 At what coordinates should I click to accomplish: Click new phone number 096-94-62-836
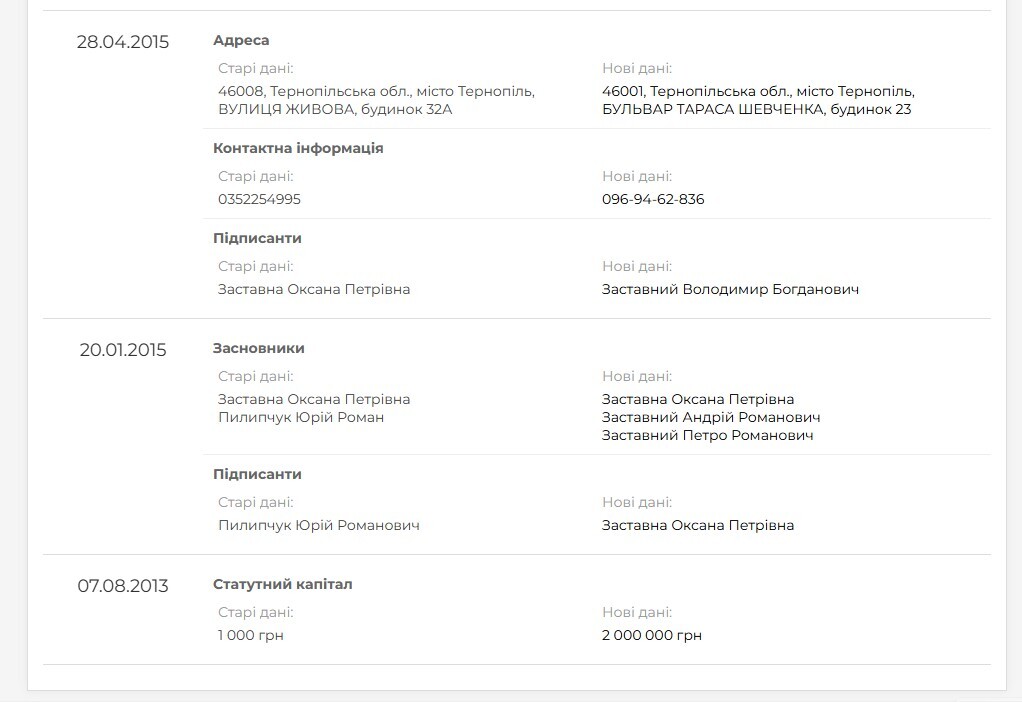(653, 199)
